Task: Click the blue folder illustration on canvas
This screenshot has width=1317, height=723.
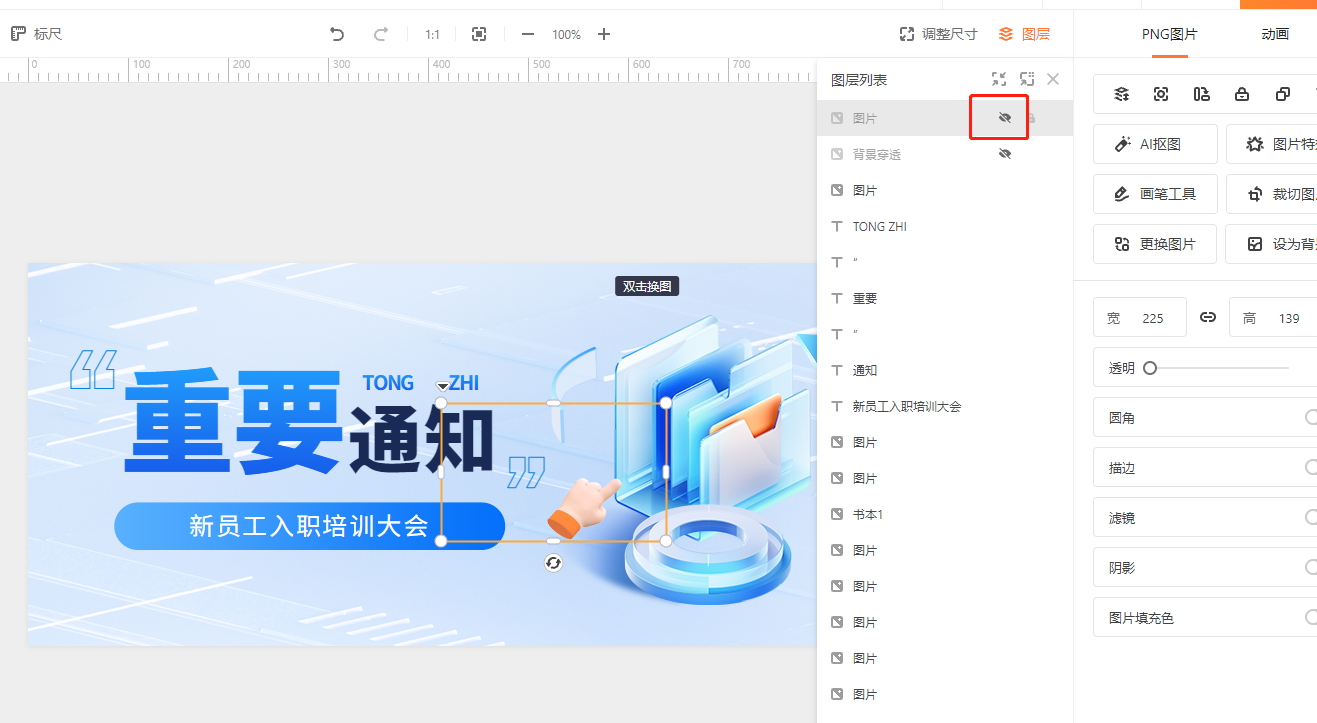Action: coord(712,415)
